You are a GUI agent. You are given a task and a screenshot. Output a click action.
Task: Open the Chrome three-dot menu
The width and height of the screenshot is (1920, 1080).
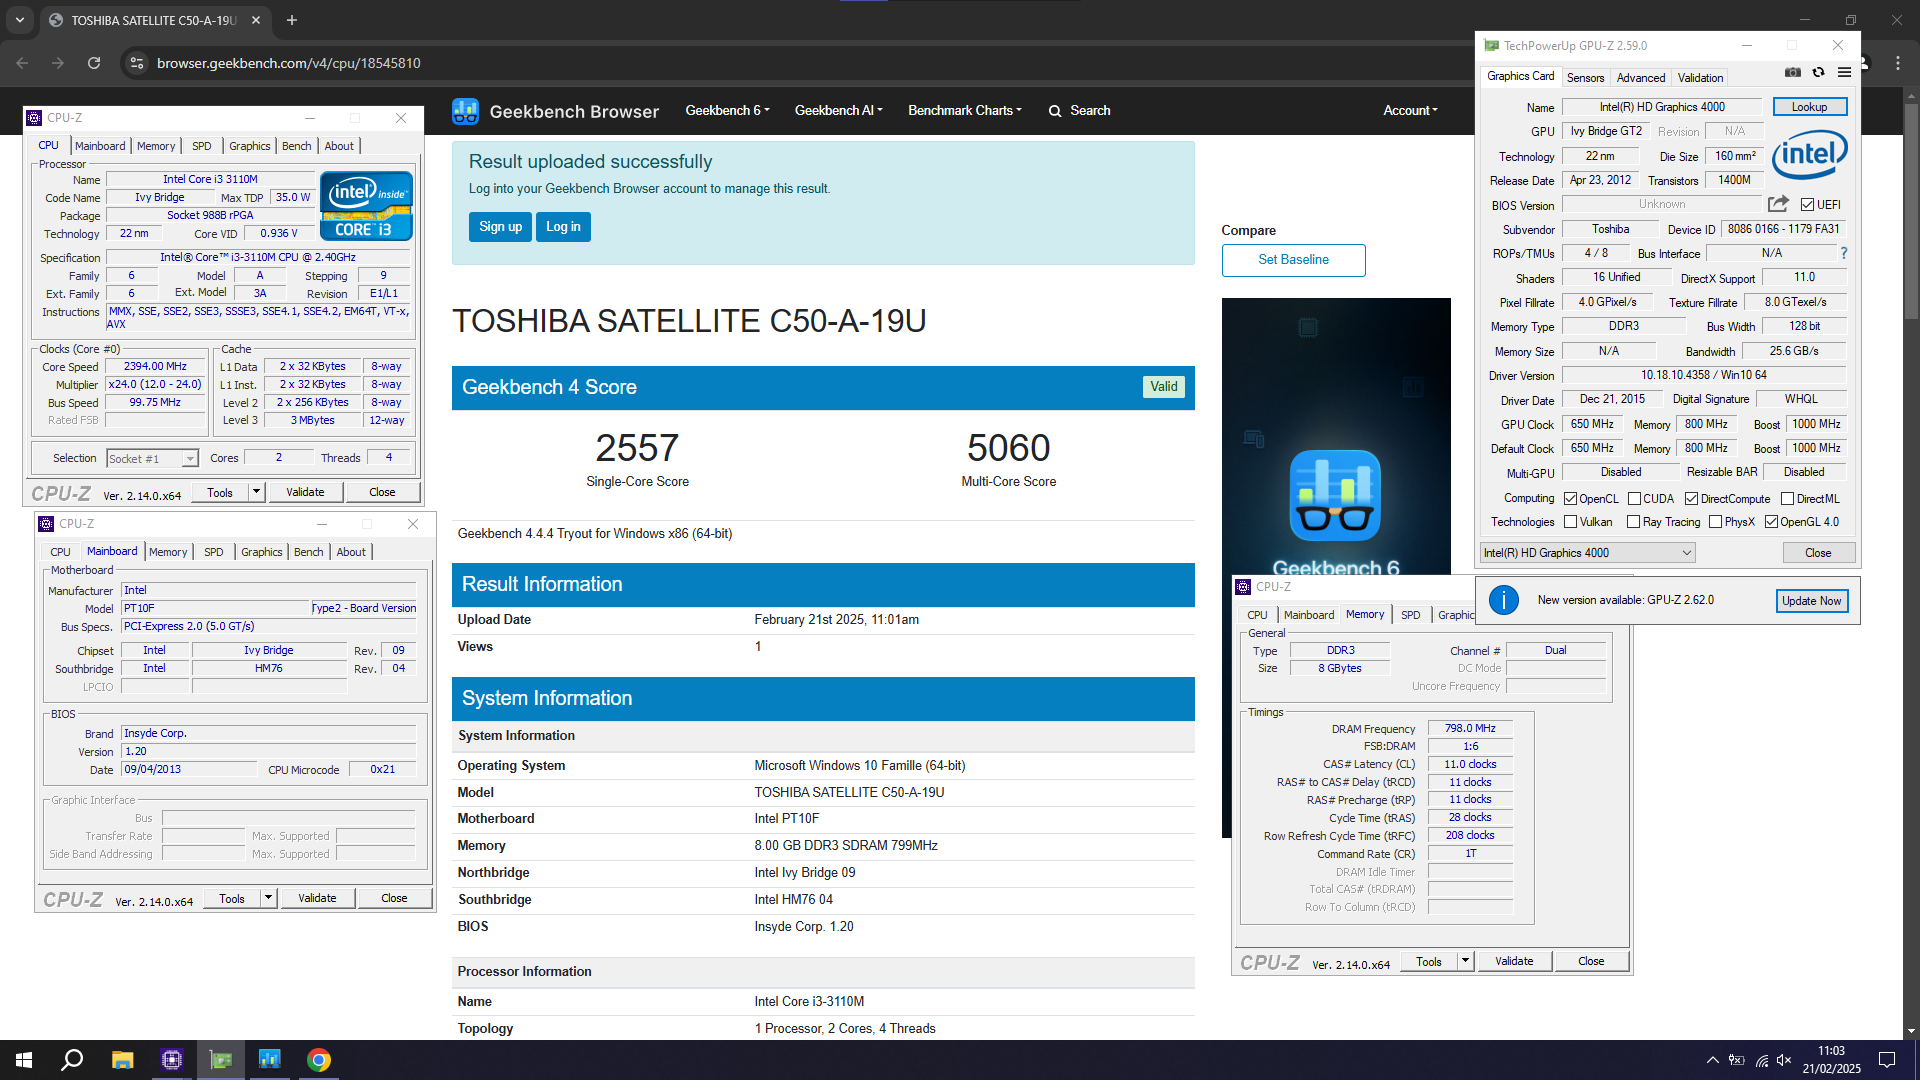pyautogui.click(x=1898, y=63)
